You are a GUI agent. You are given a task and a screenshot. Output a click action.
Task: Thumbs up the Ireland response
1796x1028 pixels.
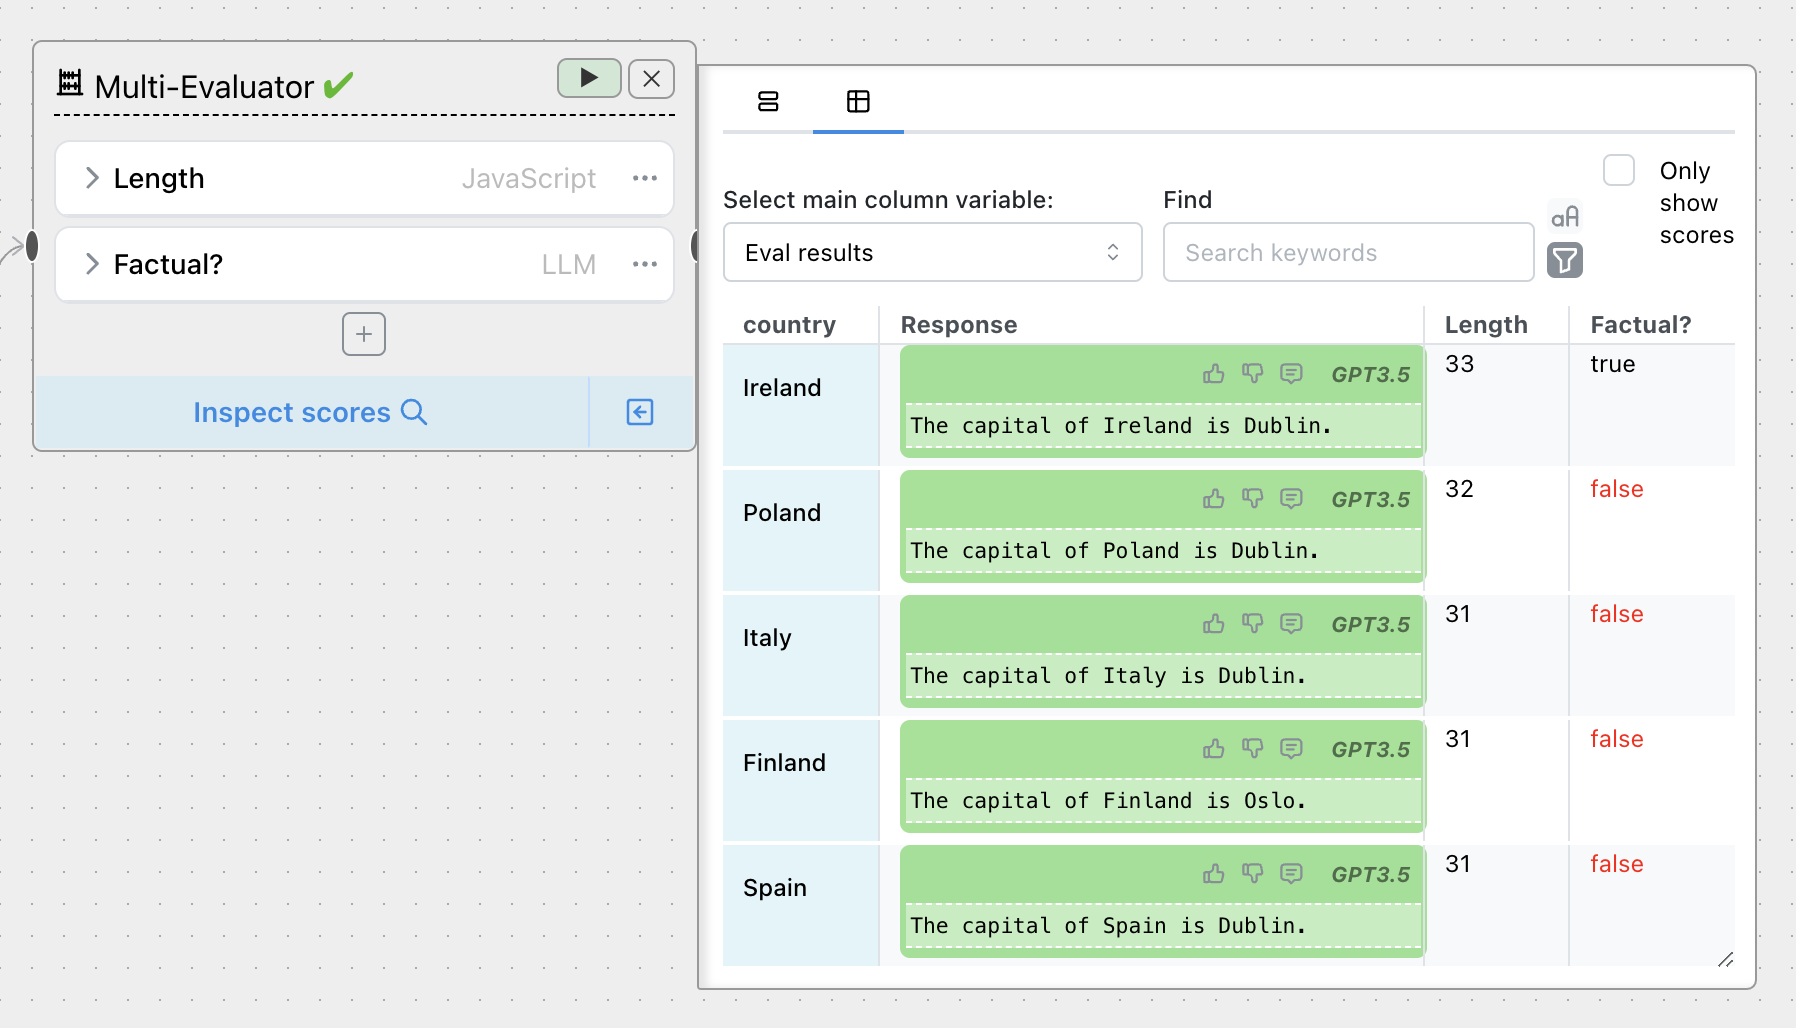[x=1213, y=374]
